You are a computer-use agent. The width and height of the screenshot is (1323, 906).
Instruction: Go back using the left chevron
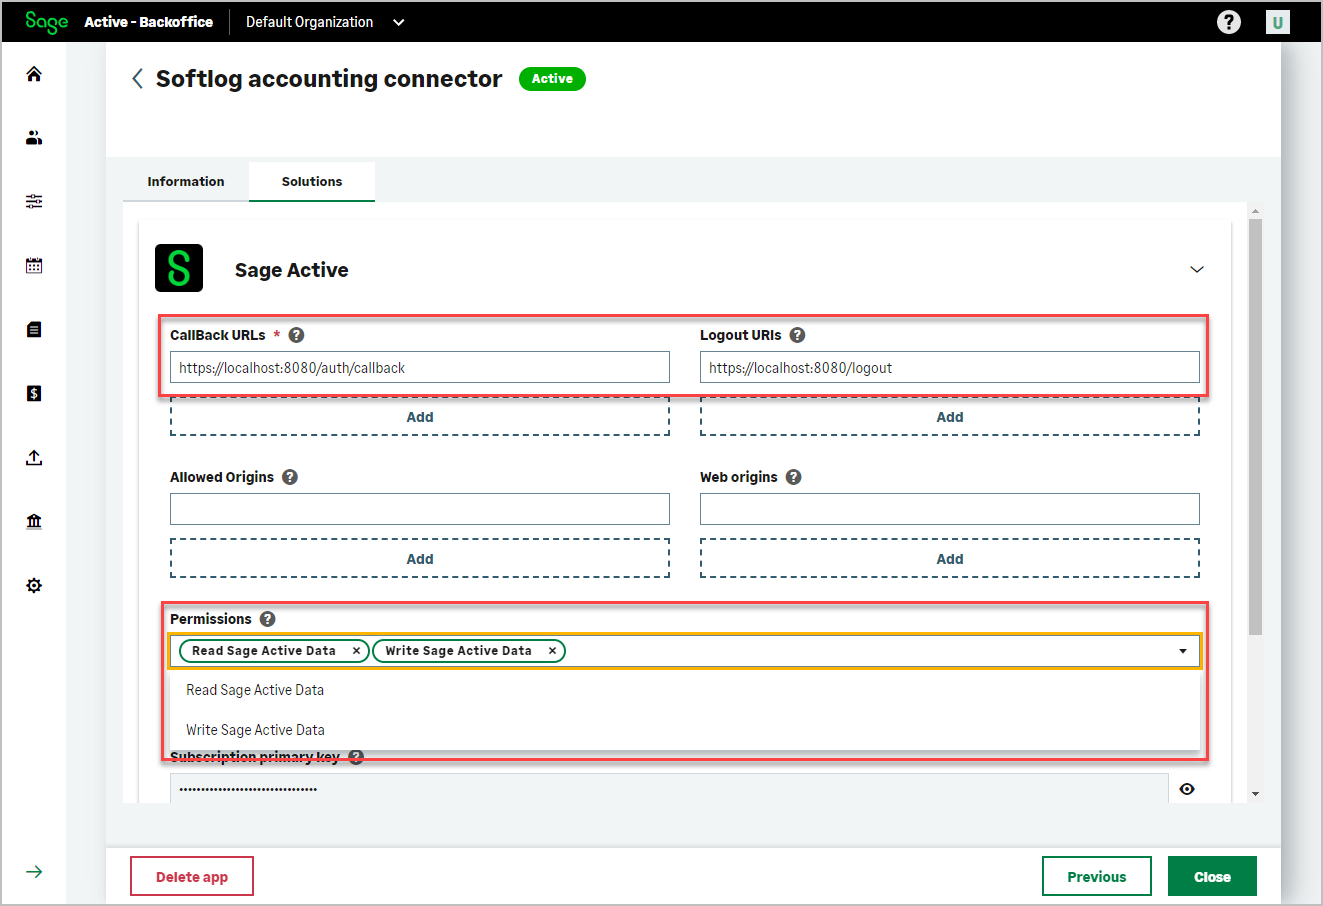[137, 79]
